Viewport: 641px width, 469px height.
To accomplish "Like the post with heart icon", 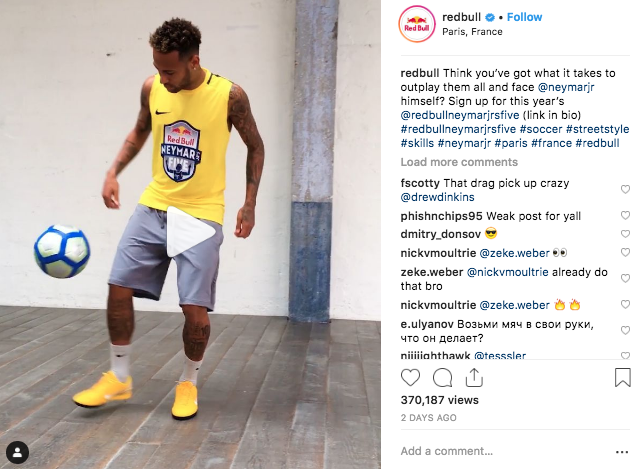I will tap(410, 377).
